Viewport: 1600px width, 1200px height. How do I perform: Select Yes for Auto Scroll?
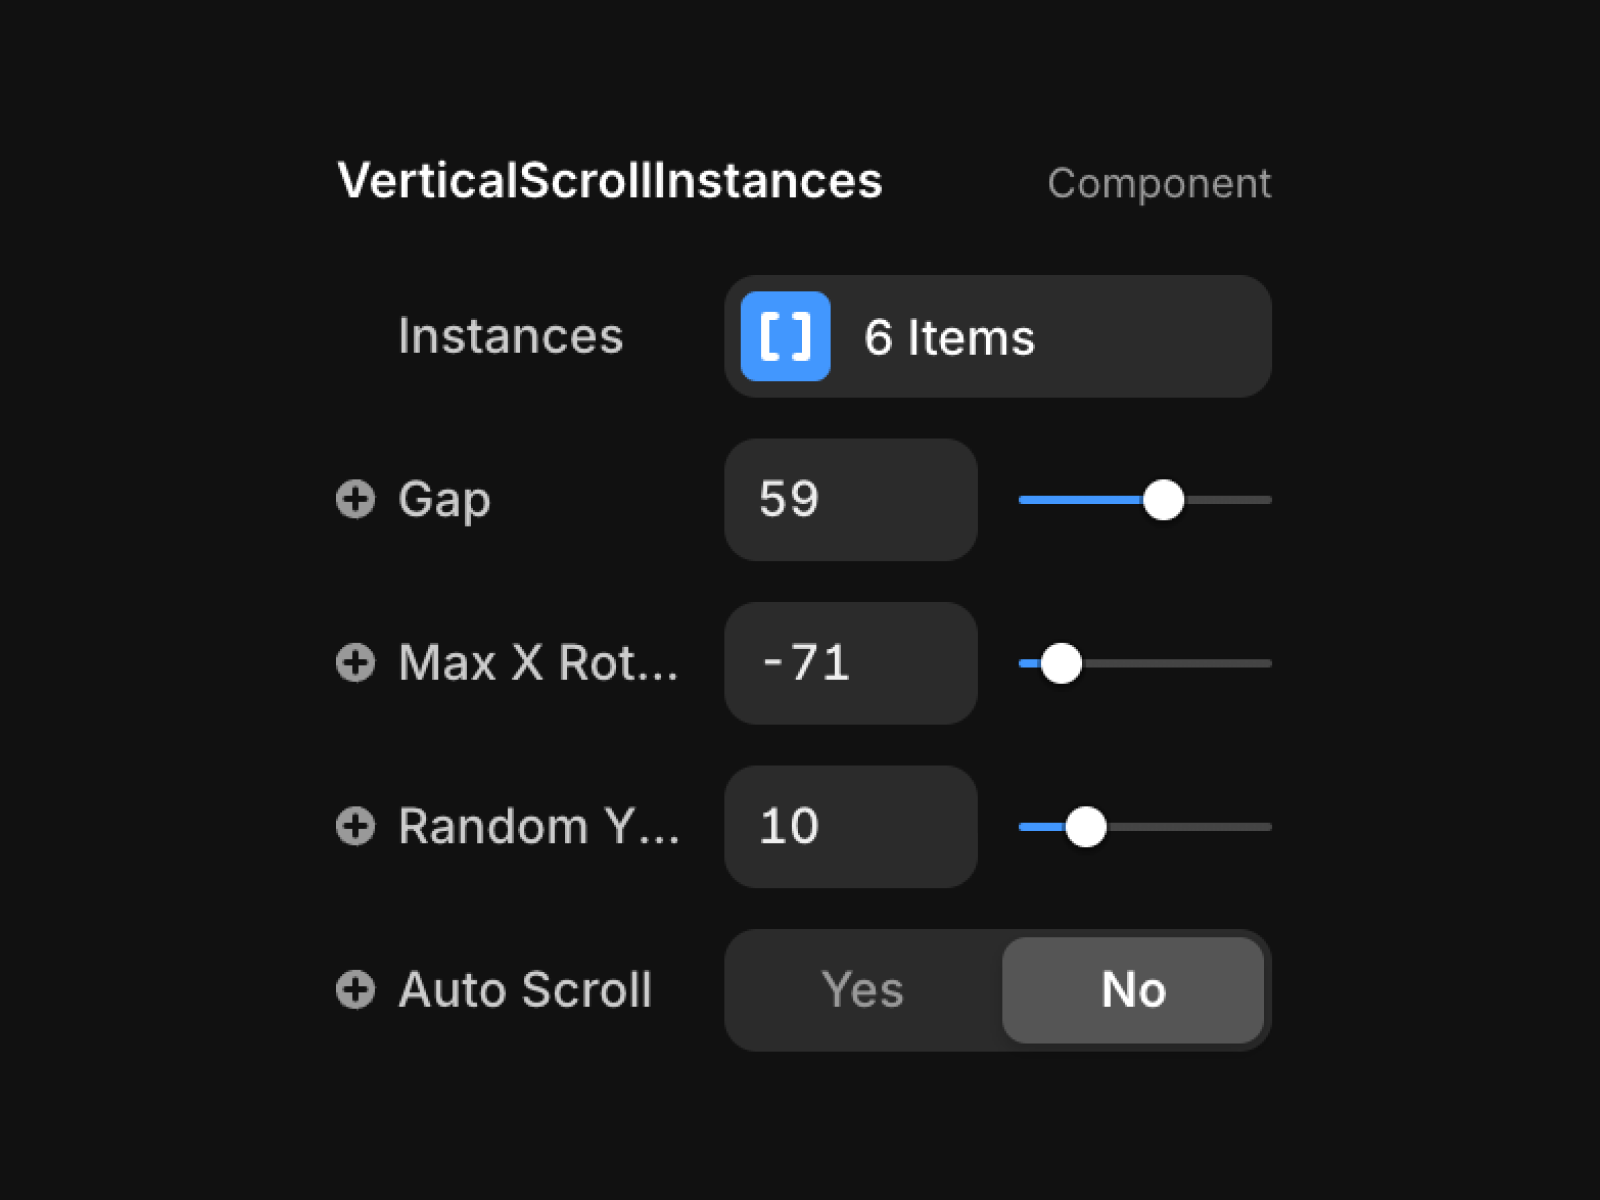[x=863, y=990]
